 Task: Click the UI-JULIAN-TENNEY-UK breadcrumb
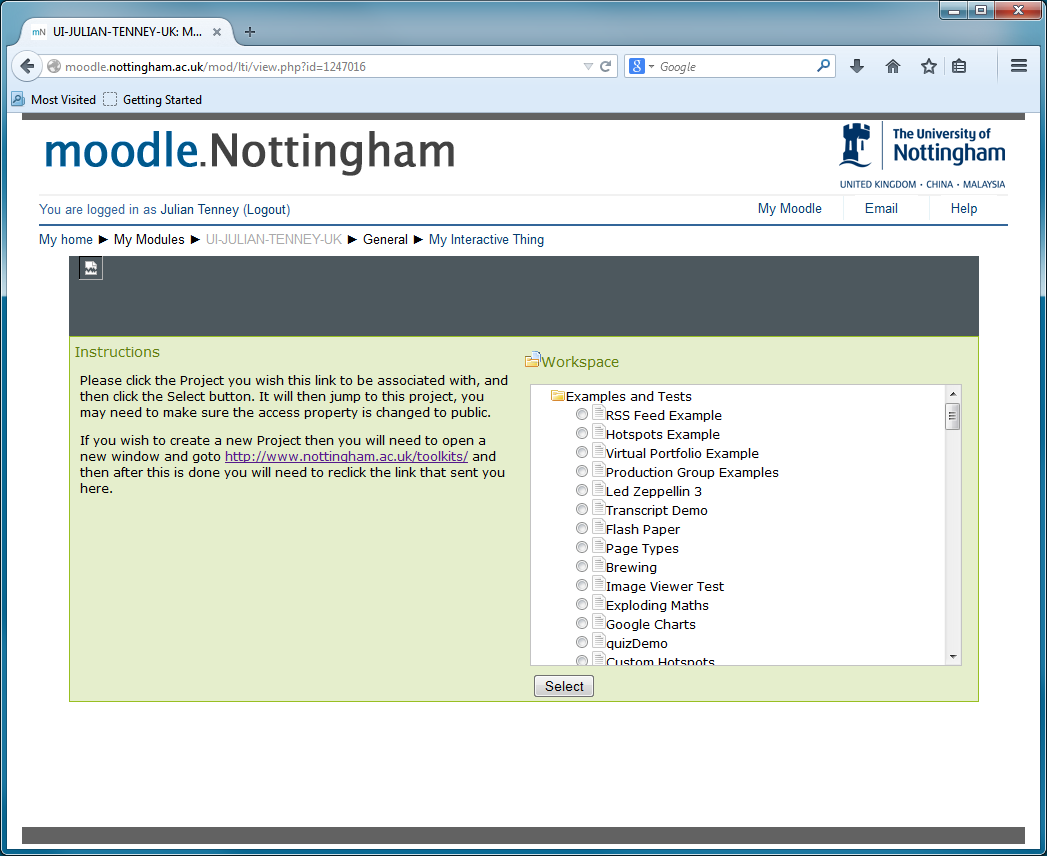click(x=274, y=240)
